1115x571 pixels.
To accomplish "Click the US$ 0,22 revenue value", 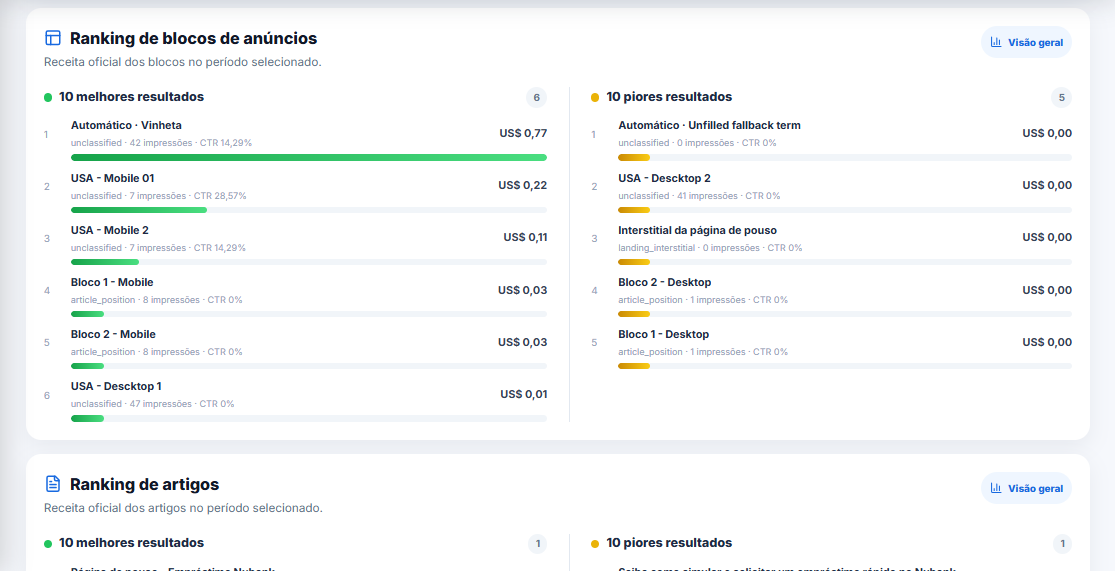I will (x=523, y=186).
